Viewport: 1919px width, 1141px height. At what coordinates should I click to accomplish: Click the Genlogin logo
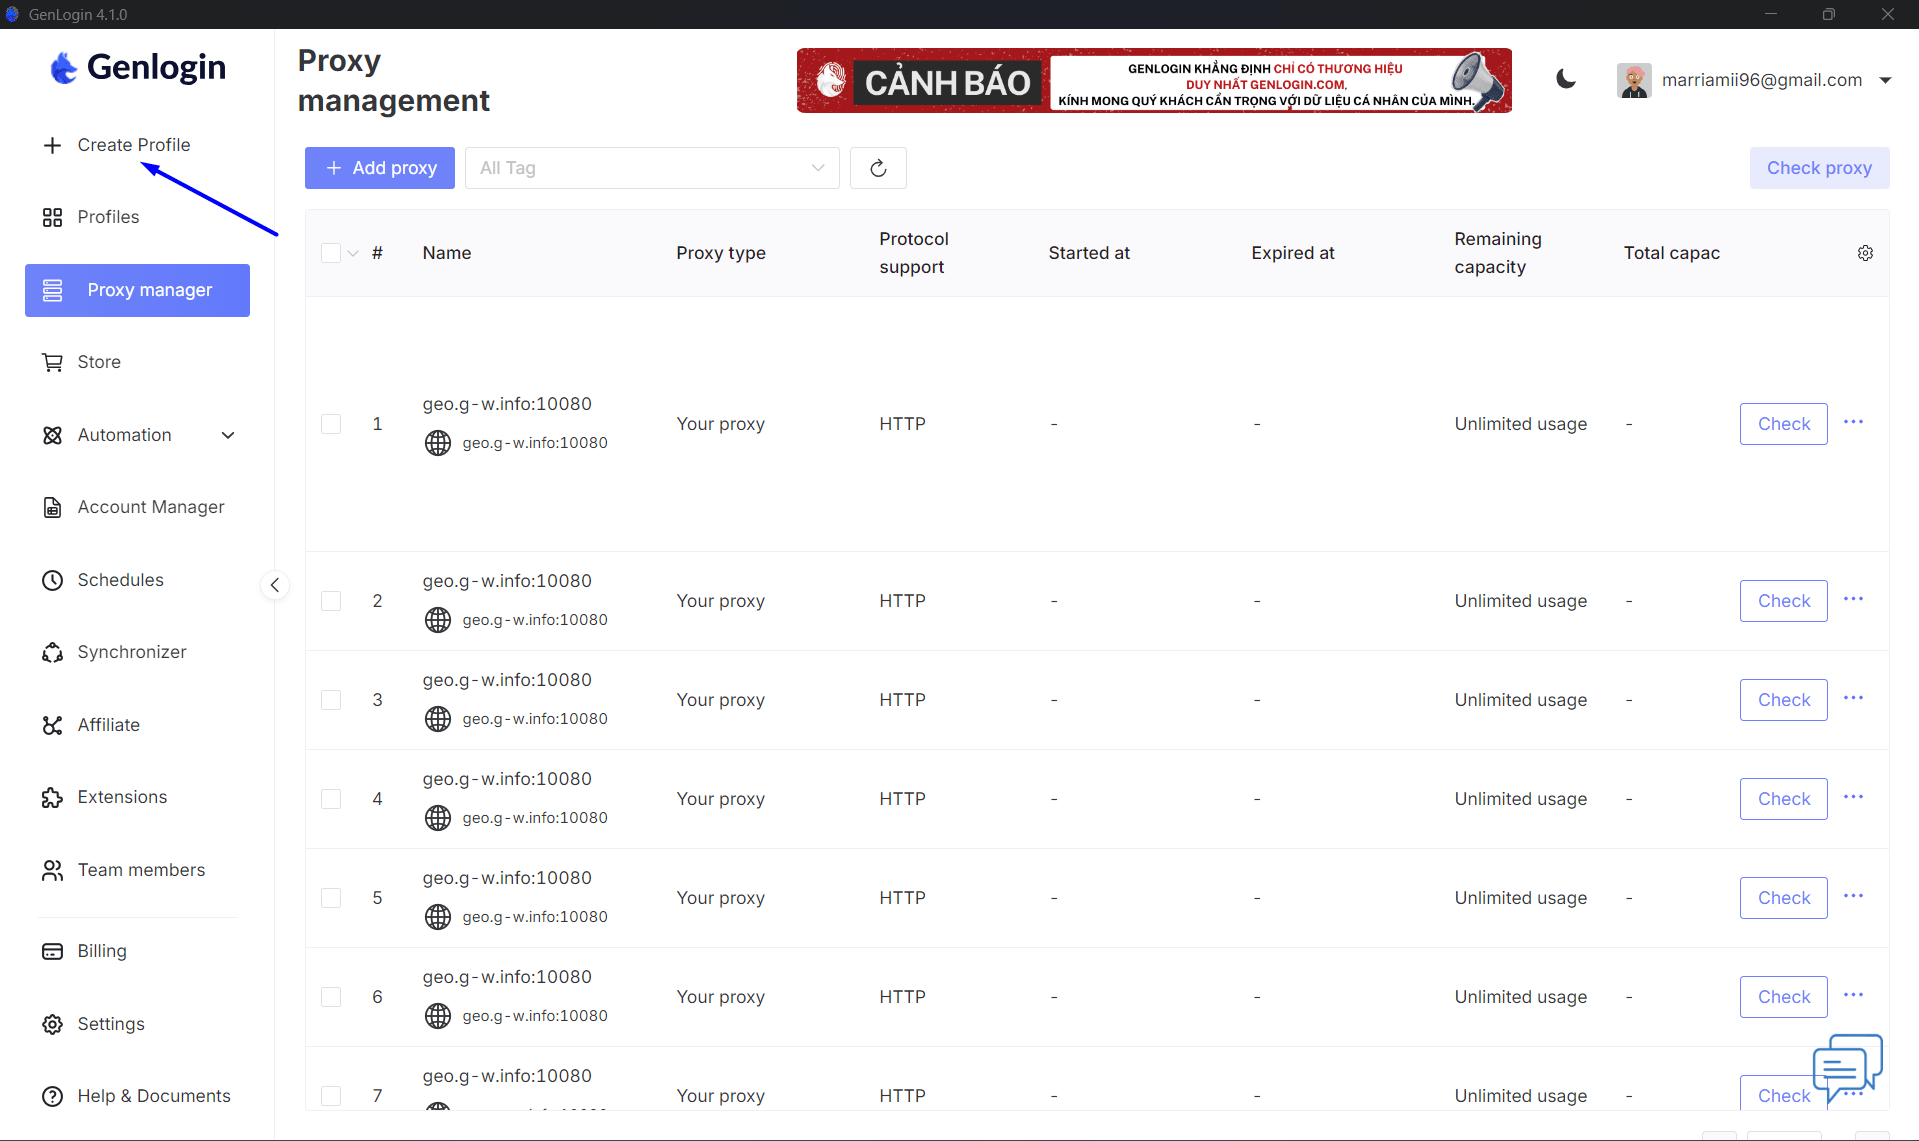(138, 67)
